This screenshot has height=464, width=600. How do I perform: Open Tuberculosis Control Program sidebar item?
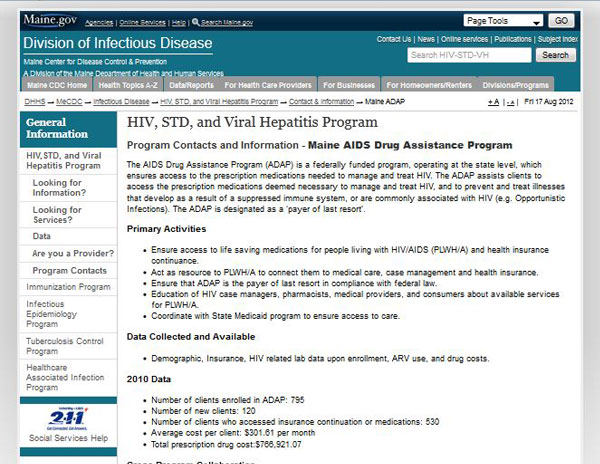click(65, 346)
